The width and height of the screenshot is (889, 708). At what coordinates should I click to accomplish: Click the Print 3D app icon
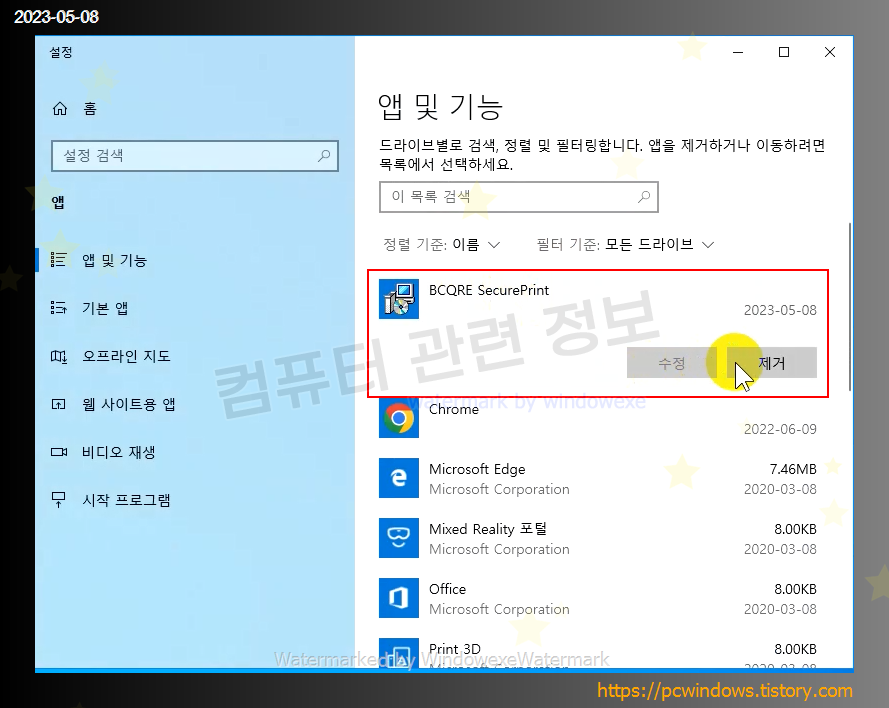[x=399, y=654]
